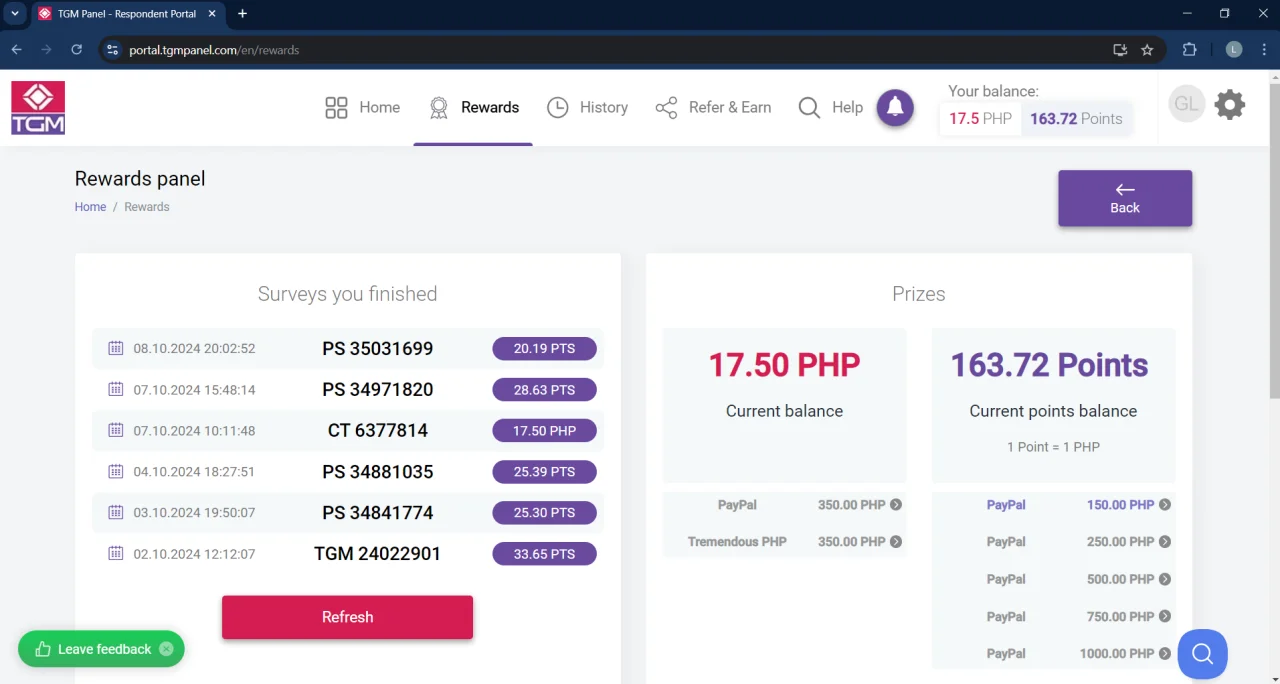This screenshot has width=1280, height=684.
Task: Open Chrome menu three dots
Action: [x=1264, y=50]
